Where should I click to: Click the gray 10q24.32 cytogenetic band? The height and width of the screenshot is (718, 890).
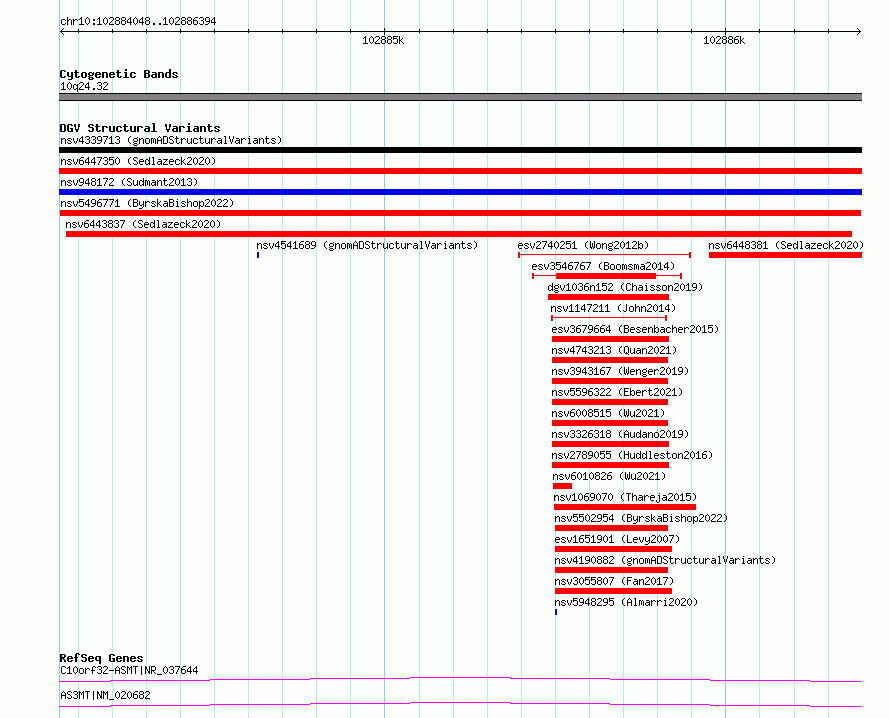coord(460,97)
